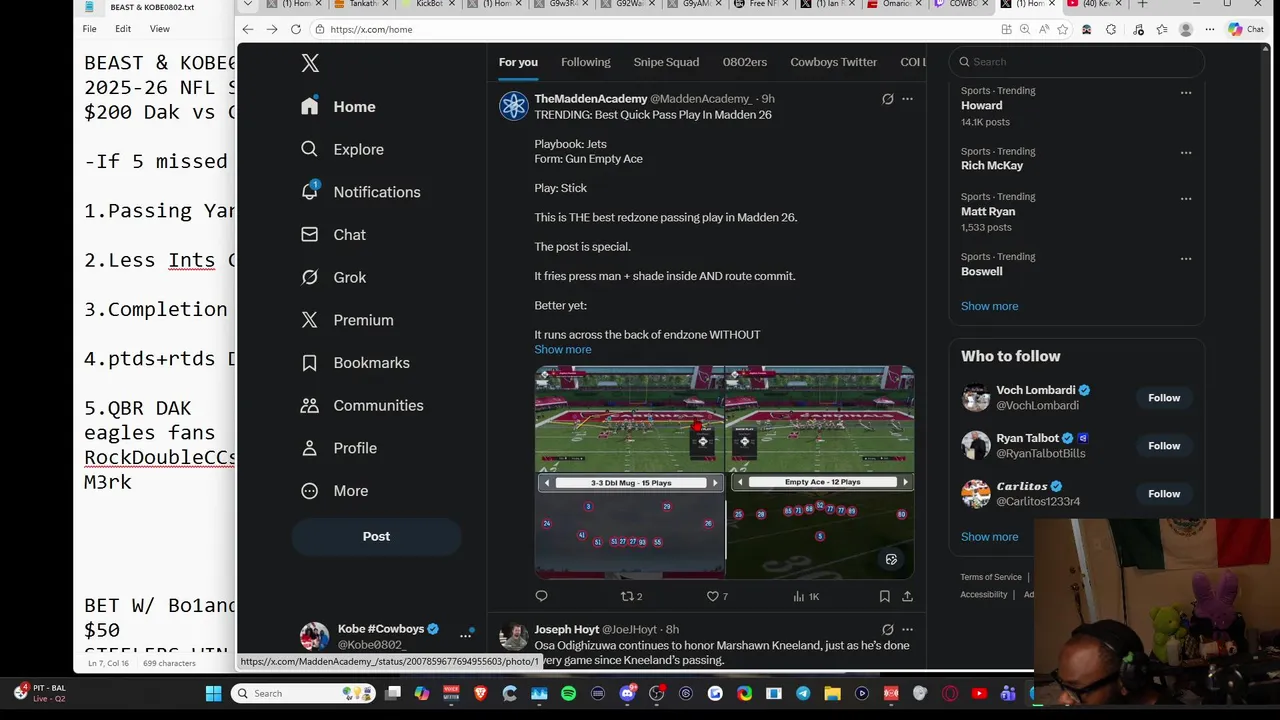Image resolution: width=1280 pixels, height=720 pixels.
Task: Open Telegram from the taskbar
Action: (x=803, y=693)
